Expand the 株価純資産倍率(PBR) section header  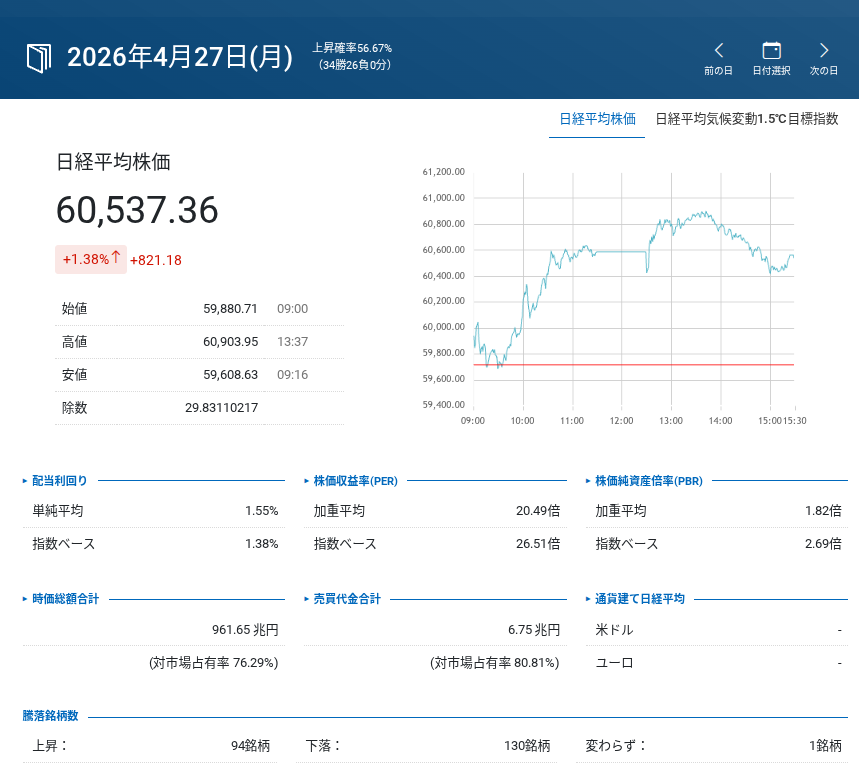[648, 481]
